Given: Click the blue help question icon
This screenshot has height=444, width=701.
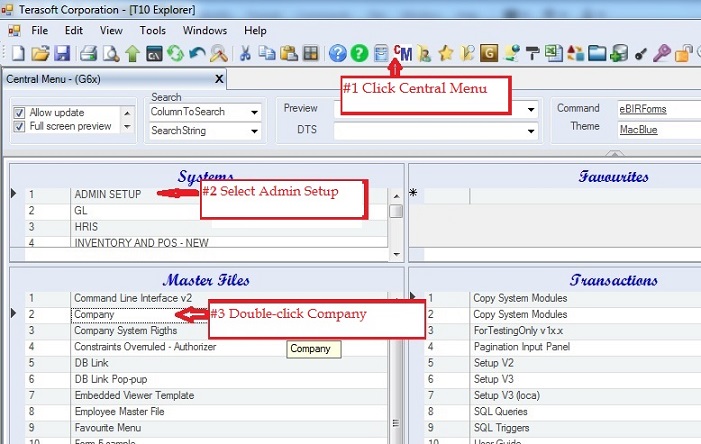Looking at the screenshot, I should (x=338, y=54).
